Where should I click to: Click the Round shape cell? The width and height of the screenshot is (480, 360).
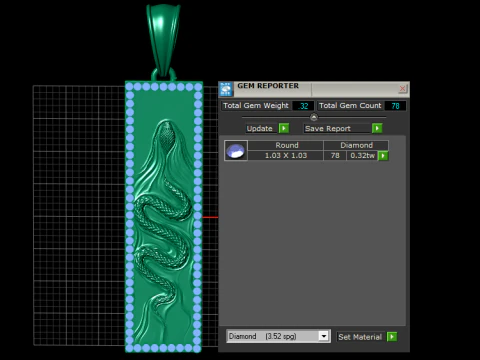pos(286,145)
